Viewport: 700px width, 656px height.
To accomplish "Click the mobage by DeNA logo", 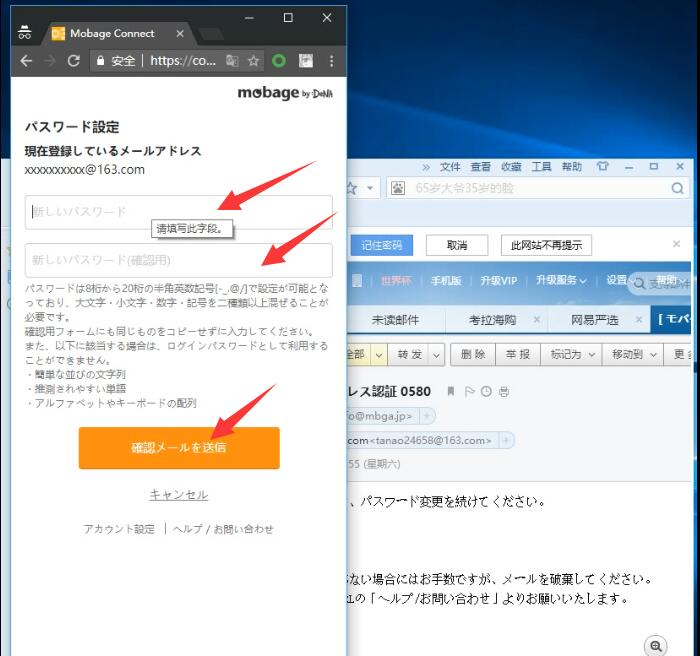I will point(285,93).
